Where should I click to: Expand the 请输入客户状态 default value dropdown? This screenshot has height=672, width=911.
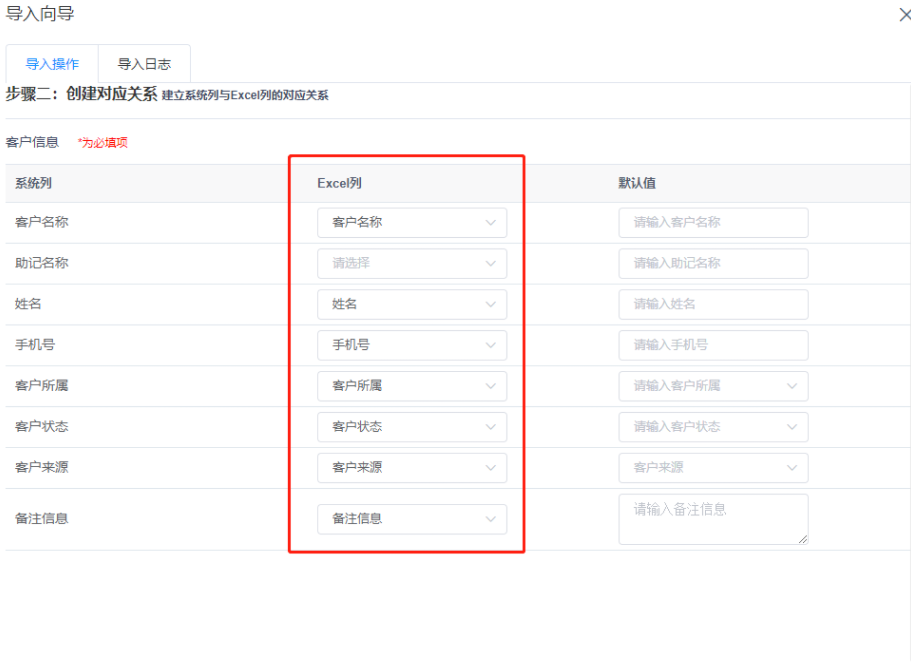click(x=713, y=426)
